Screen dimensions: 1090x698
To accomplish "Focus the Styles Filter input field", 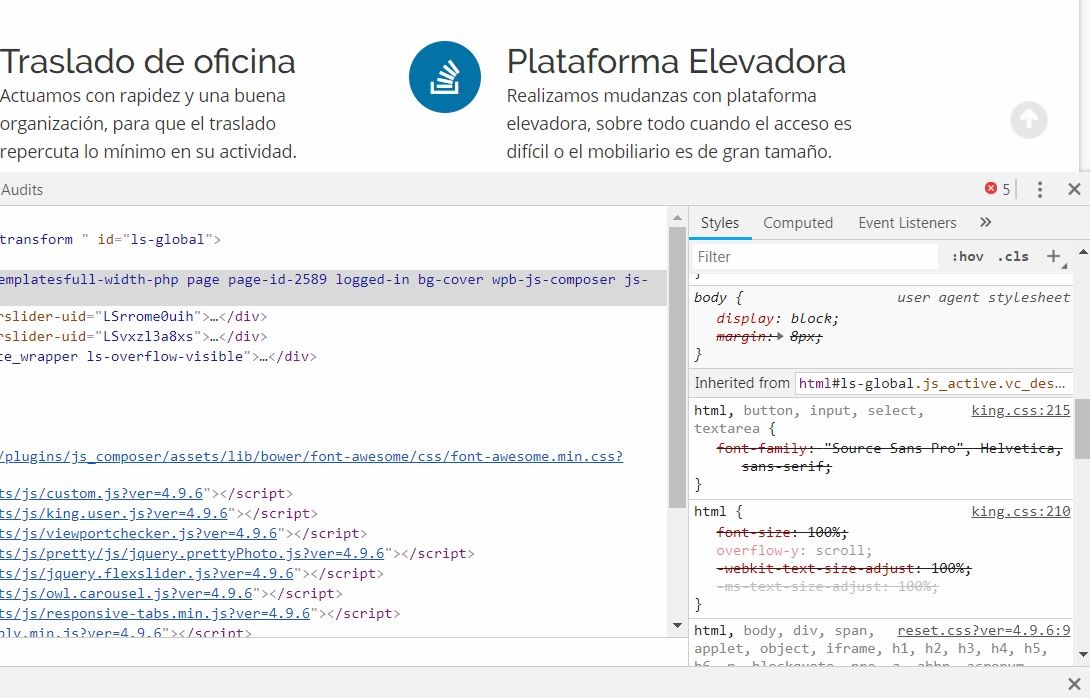I will (x=816, y=257).
